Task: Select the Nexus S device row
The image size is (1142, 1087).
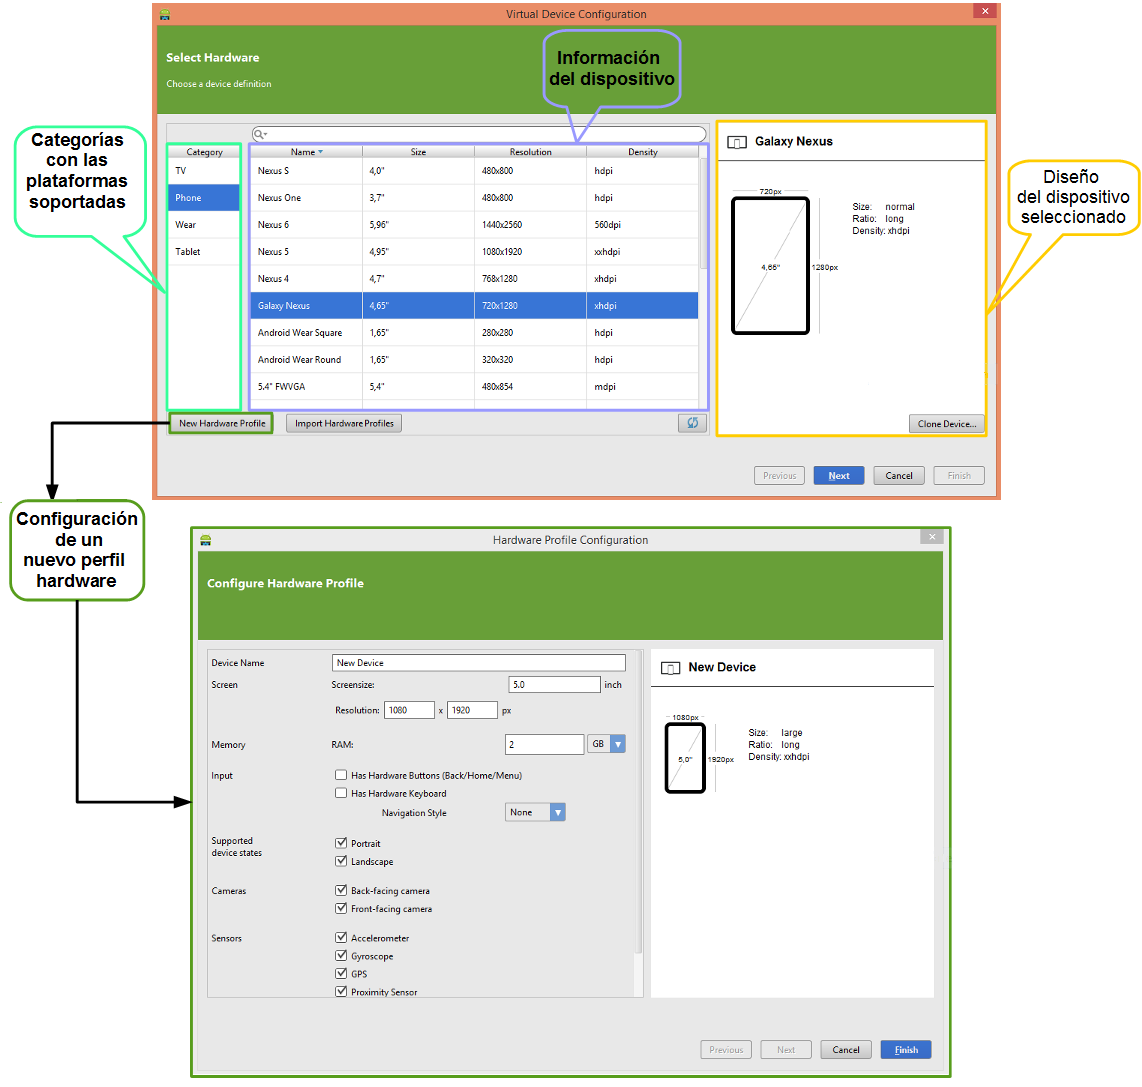Action: click(474, 170)
